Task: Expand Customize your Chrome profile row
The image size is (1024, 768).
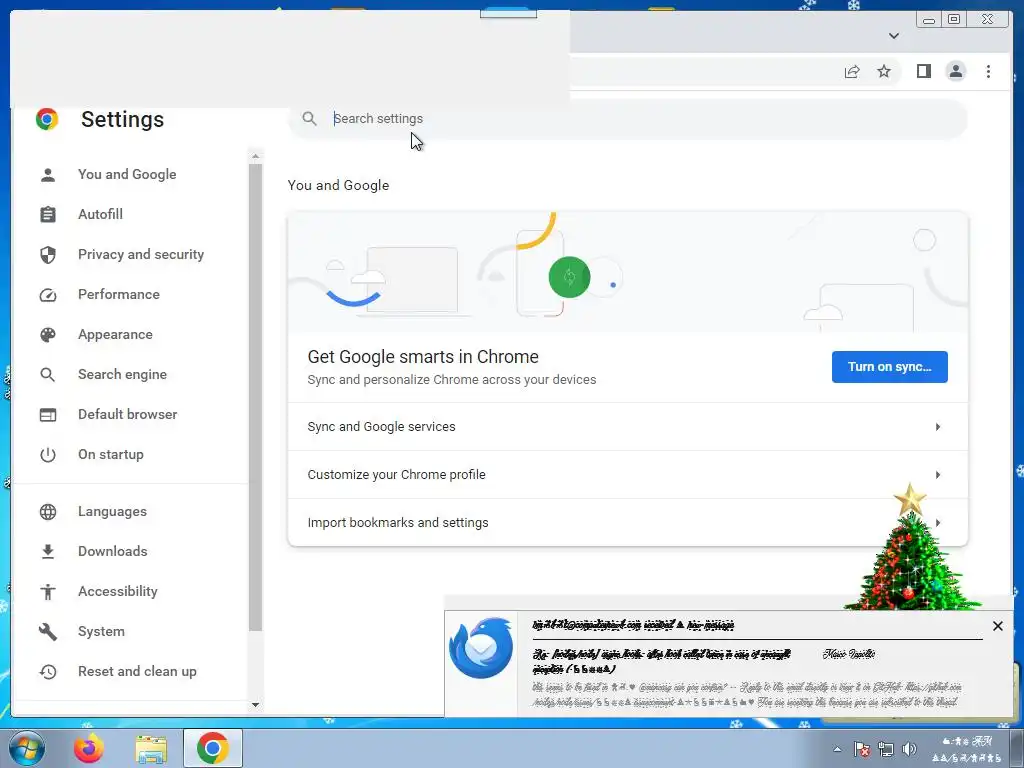Action: point(628,475)
